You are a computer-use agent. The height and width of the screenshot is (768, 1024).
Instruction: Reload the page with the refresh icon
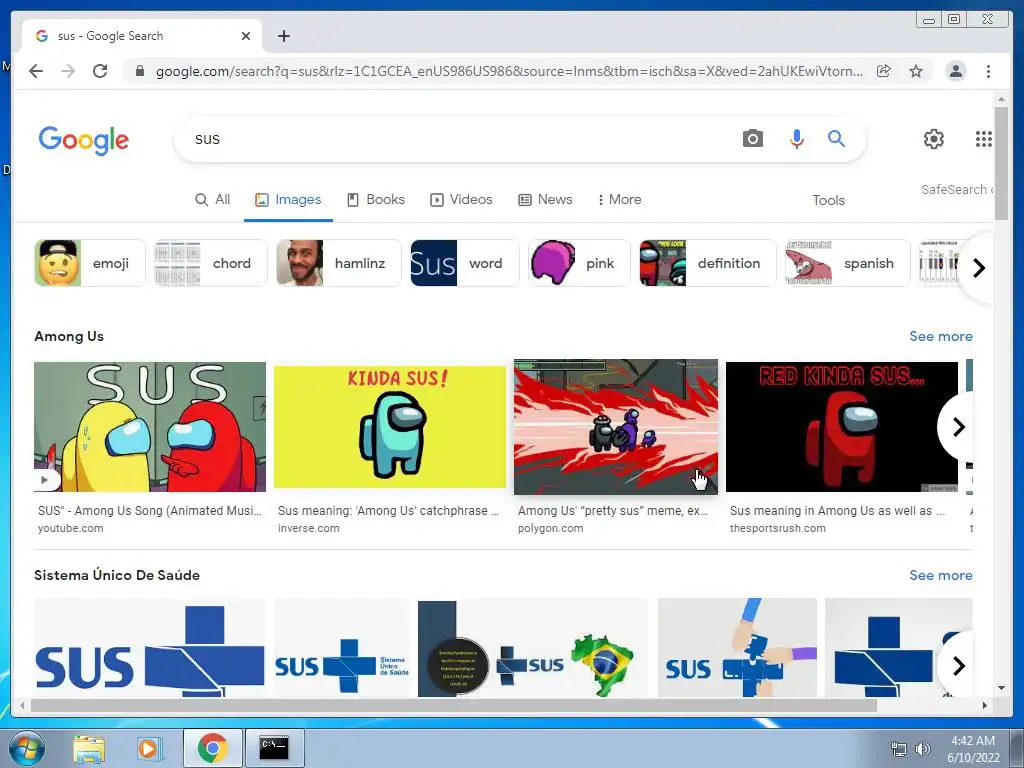[100, 71]
